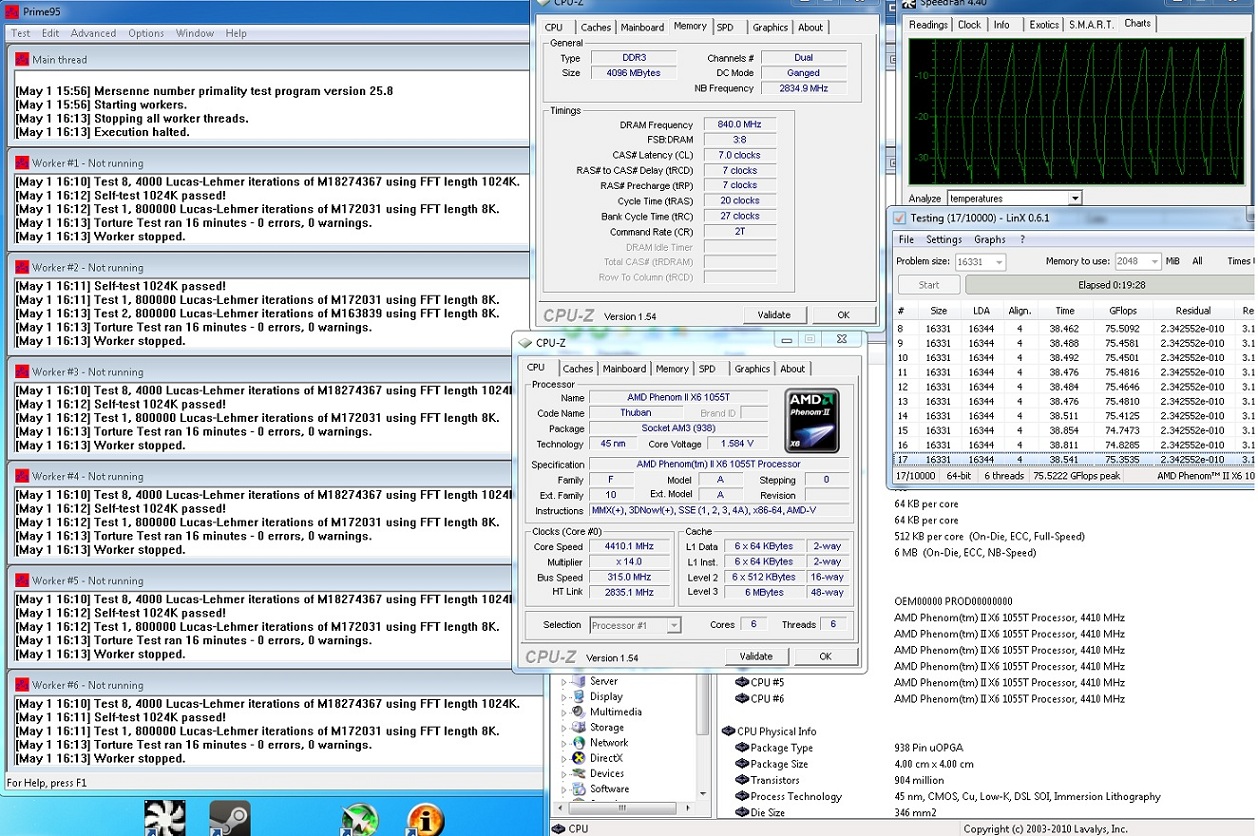Click the Server tree icon

[x=580, y=681]
